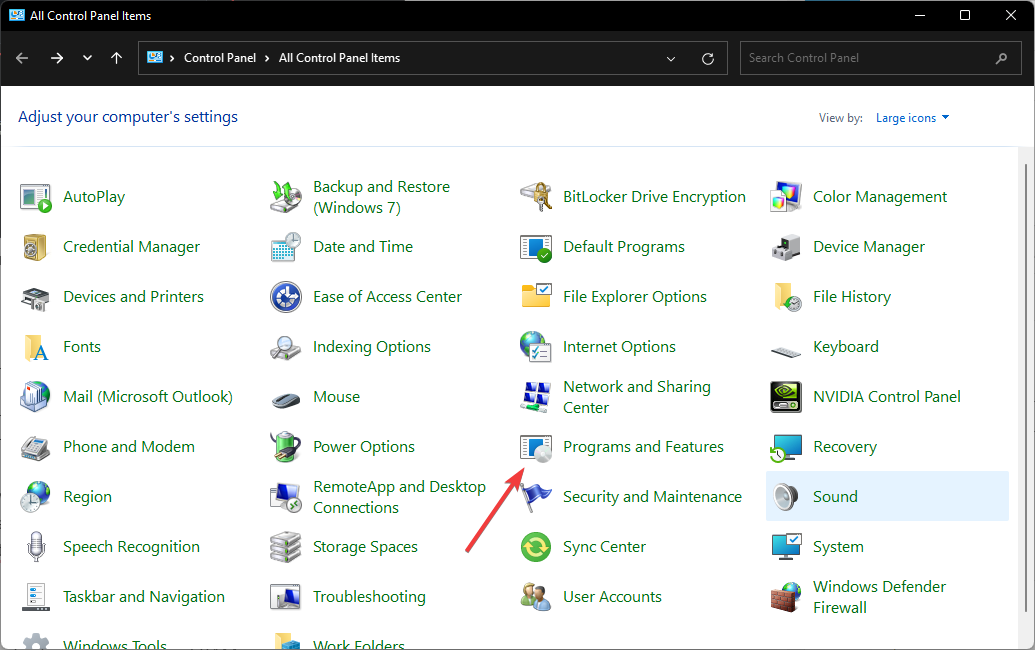This screenshot has height=650, width=1035.
Task: Select All Control Panel Items breadcrumb
Action: point(339,58)
